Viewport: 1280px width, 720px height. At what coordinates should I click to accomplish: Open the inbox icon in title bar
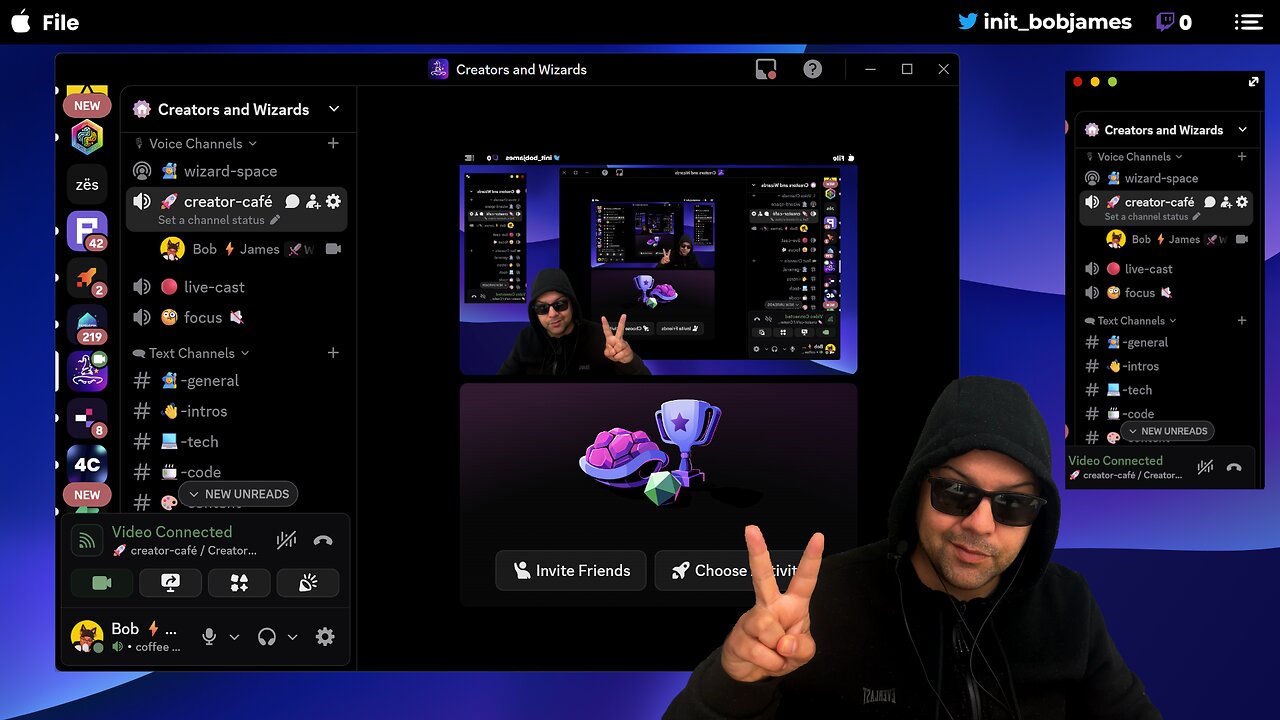pyautogui.click(x=766, y=69)
